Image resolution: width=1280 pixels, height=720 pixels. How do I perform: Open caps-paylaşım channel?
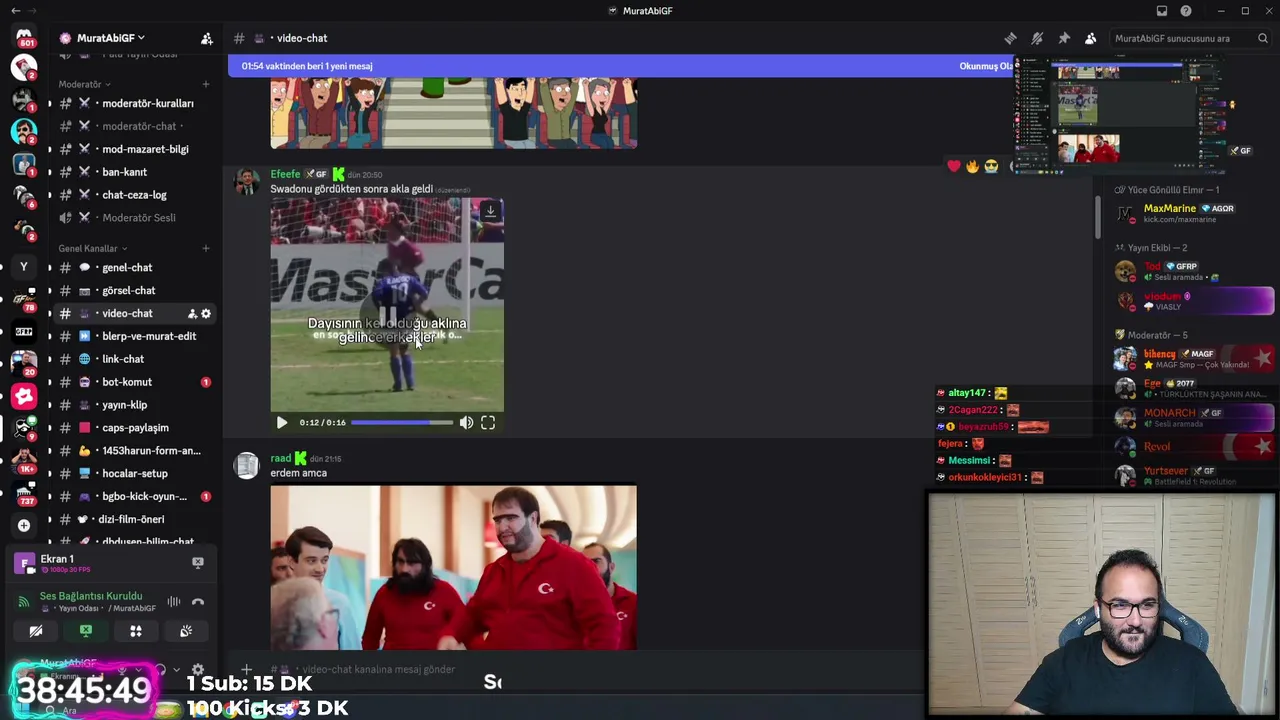click(134, 428)
